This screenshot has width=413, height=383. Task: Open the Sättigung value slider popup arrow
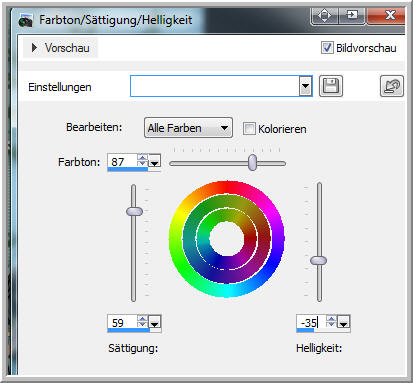pyautogui.click(x=155, y=322)
